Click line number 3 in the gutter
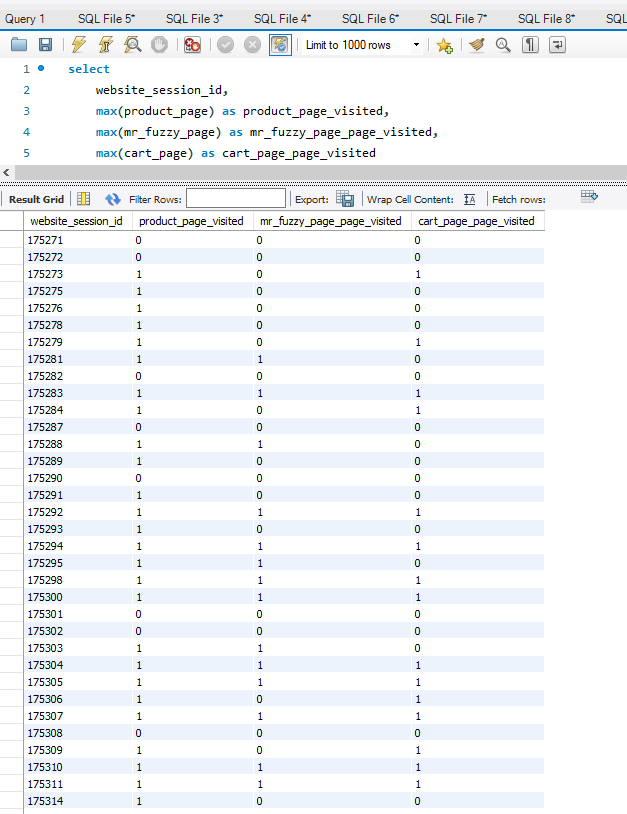The width and height of the screenshot is (627, 814). tap(26, 111)
